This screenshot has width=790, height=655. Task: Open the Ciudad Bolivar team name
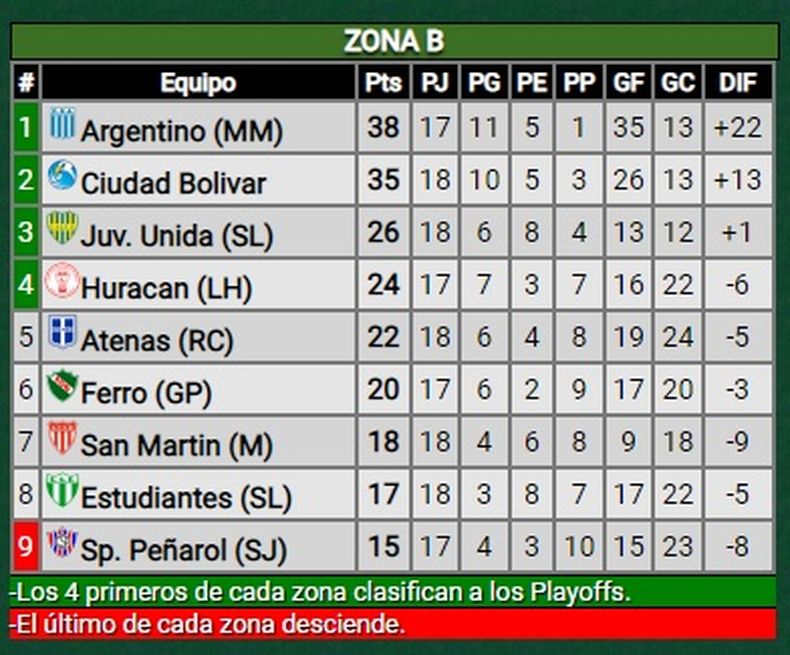173,184
